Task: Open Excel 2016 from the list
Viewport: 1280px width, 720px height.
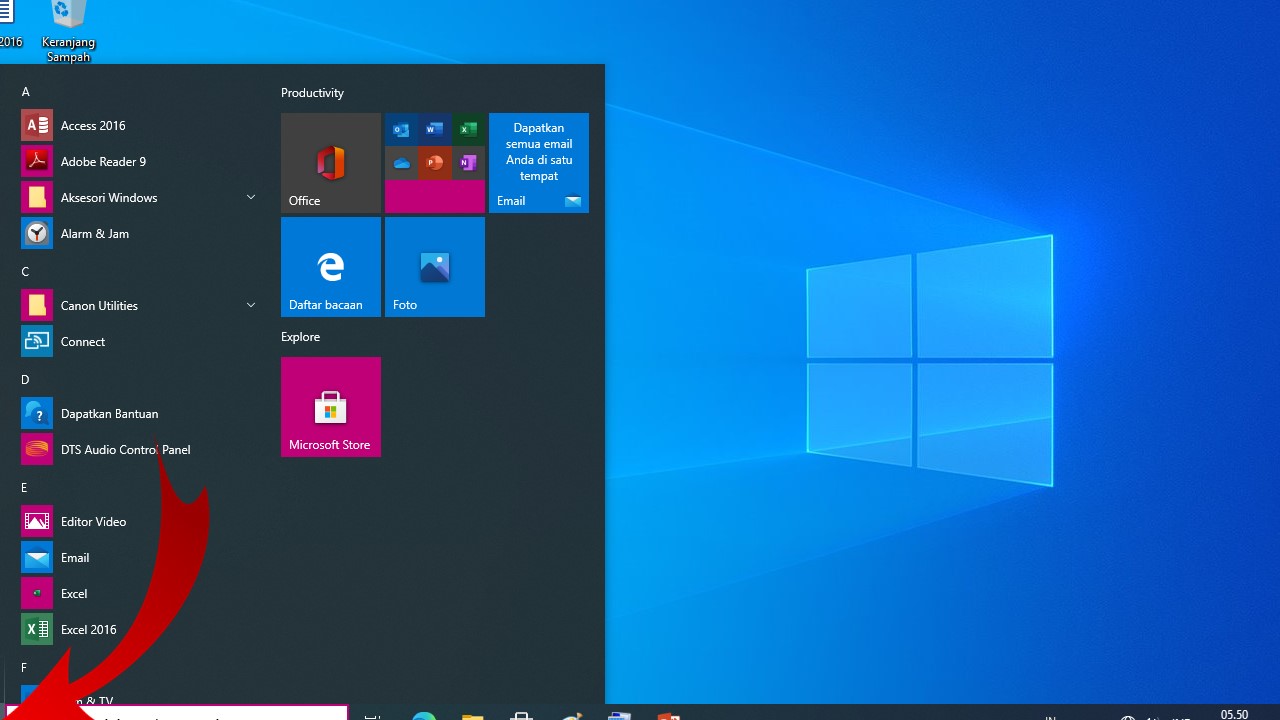Action: click(x=138, y=629)
